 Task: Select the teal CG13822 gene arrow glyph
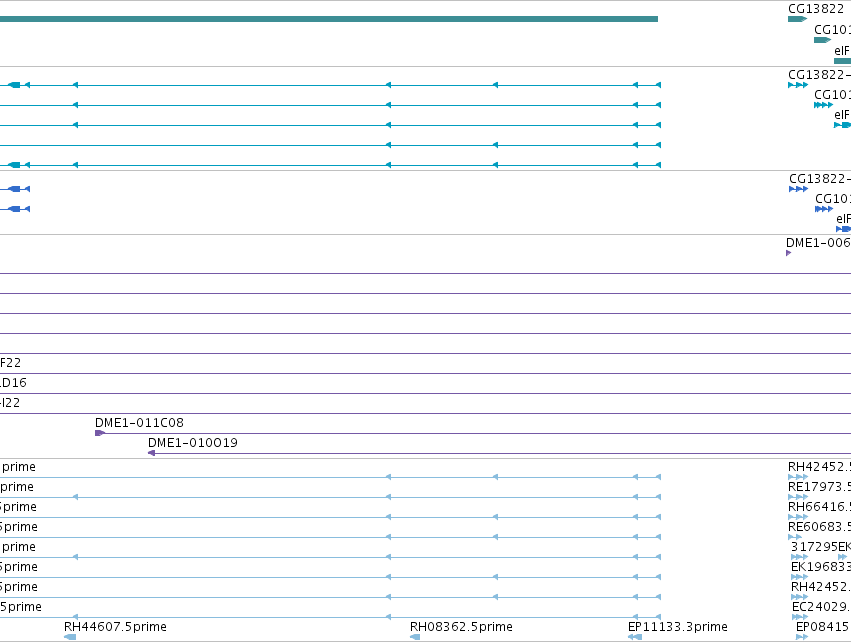(797, 19)
